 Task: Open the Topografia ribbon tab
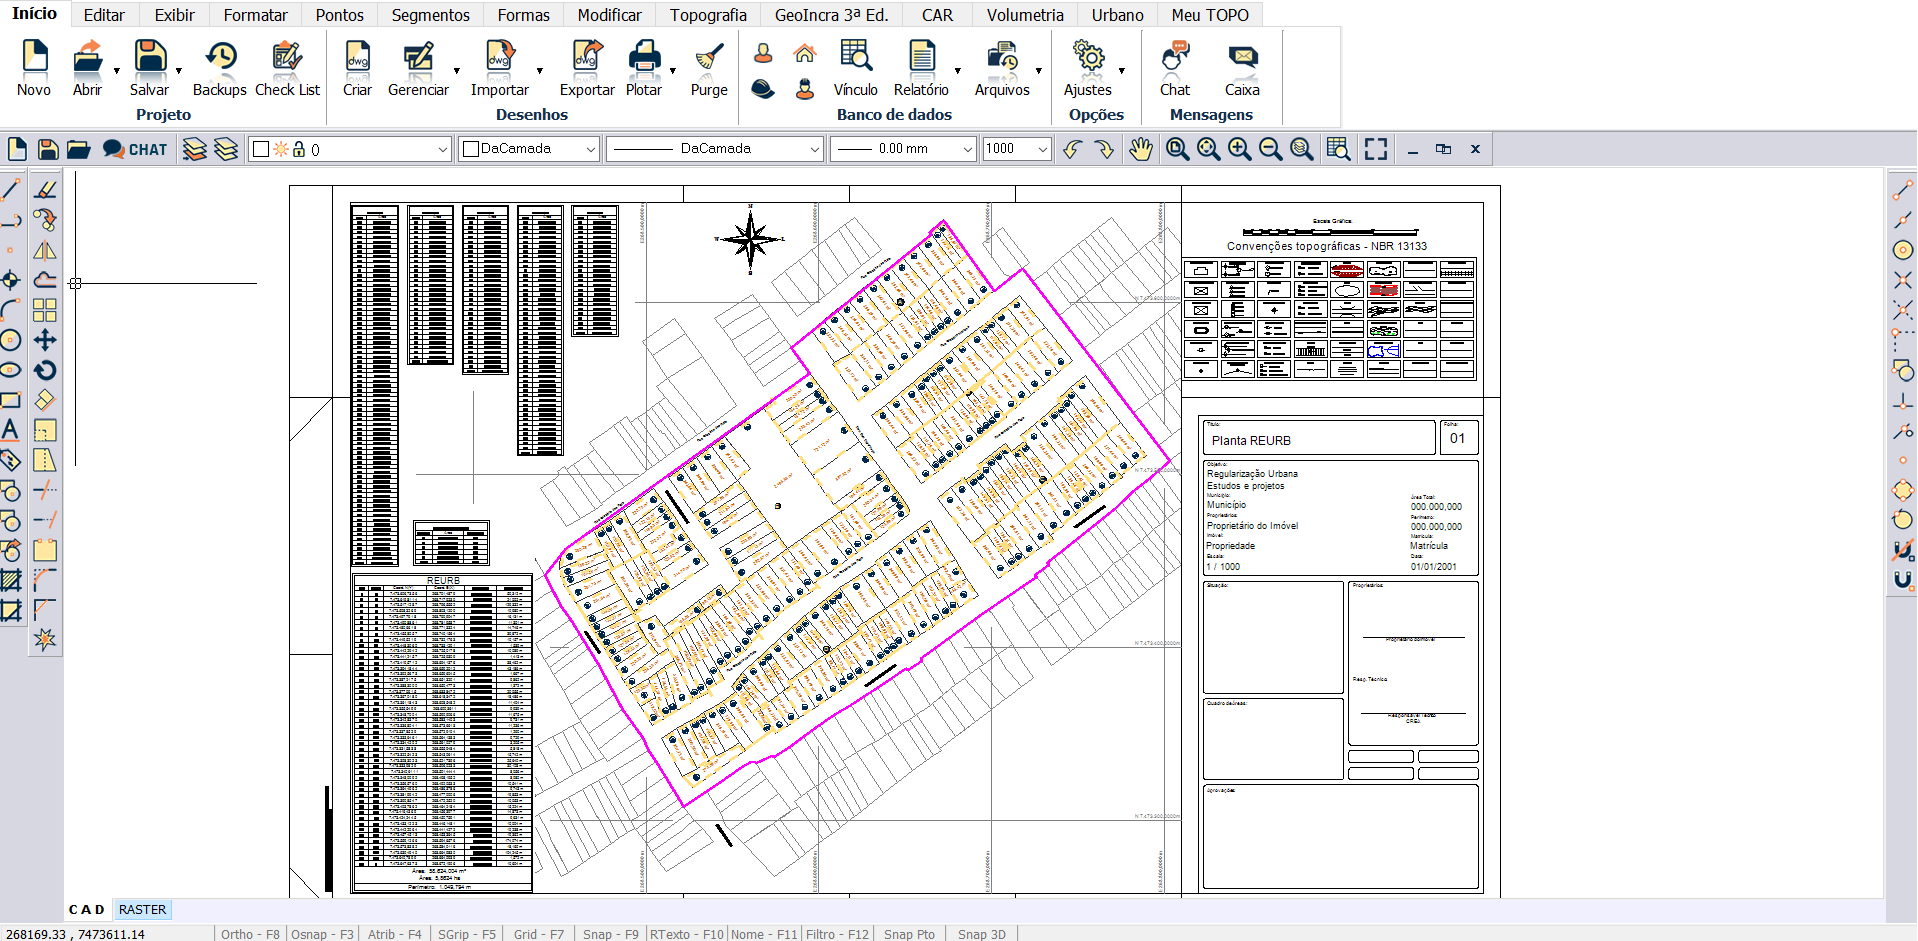pyautogui.click(x=708, y=15)
